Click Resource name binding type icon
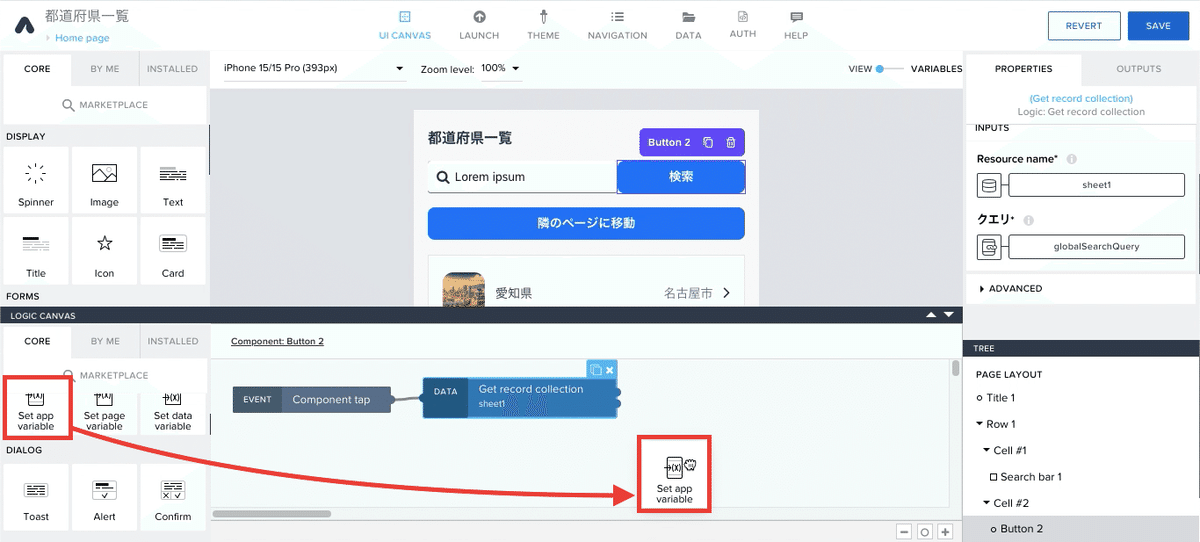 pyautogui.click(x=989, y=185)
